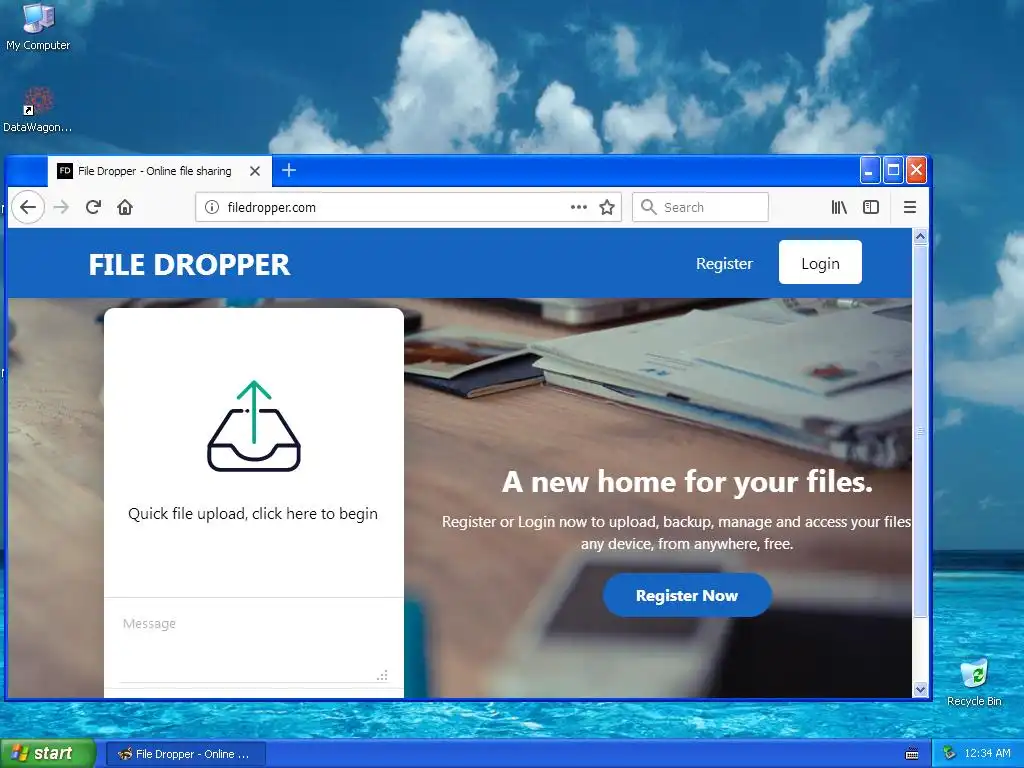The height and width of the screenshot is (768, 1024).
Task: Go back with the browser back arrow
Action: 27,207
